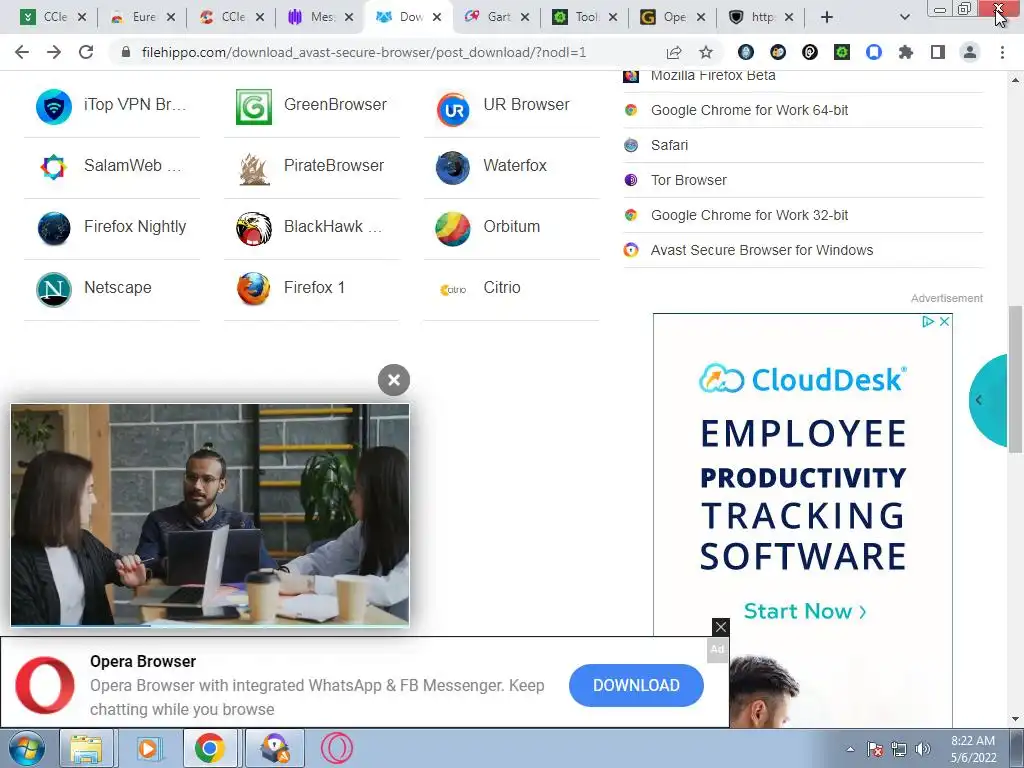Click the PirateBrowser ship icon

[x=254, y=168]
